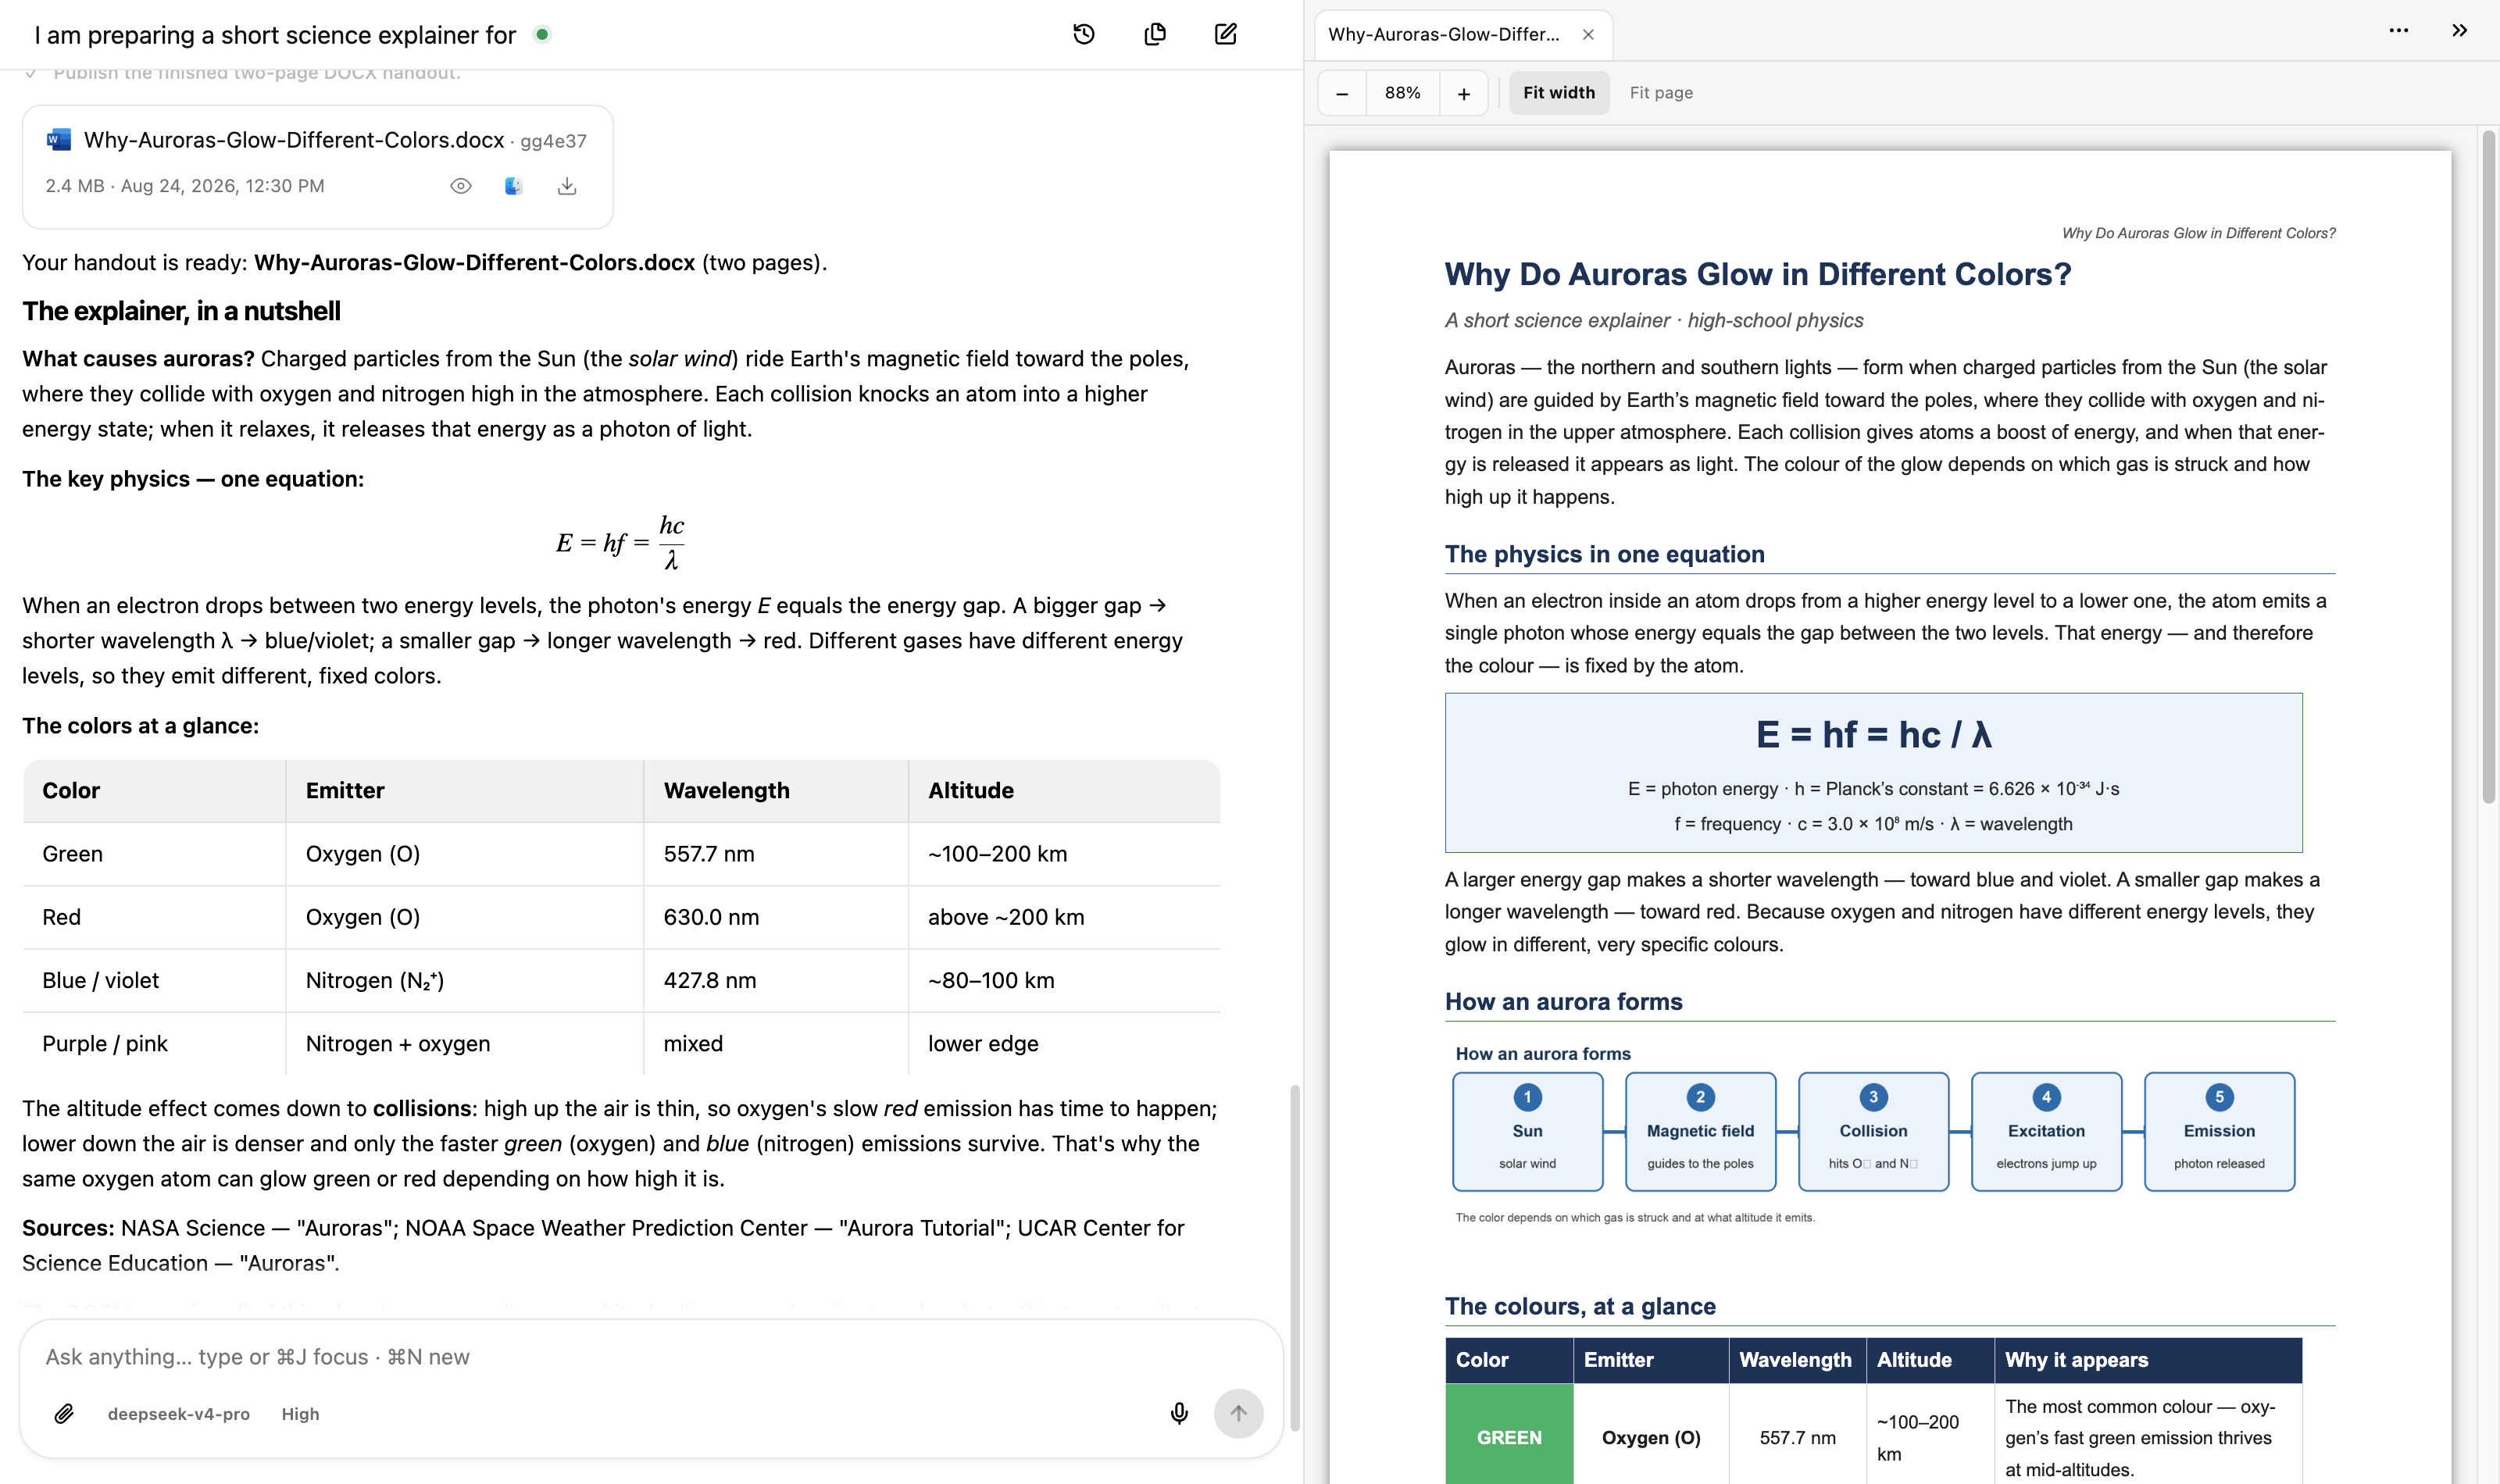Image resolution: width=2500 pixels, height=1484 pixels.
Task: Select the Fit width option
Action: [1558, 93]
